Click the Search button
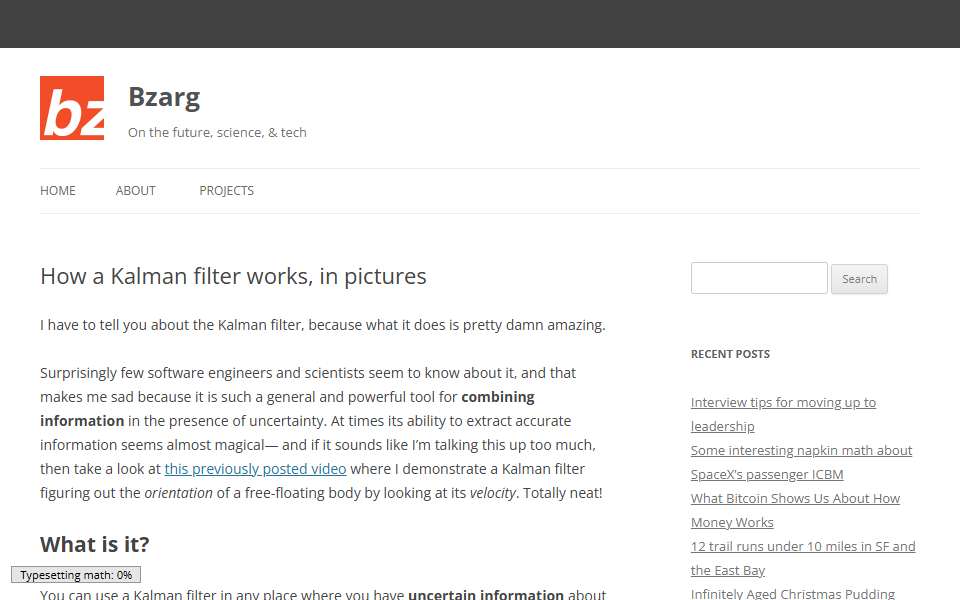Viewport: 960px width, 600px height. point(859,279)
